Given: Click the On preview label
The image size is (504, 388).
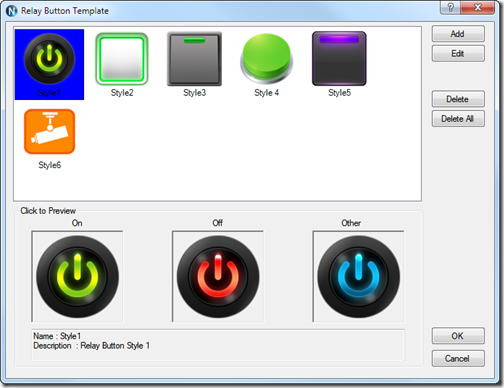Looking at the screenshot, I should coord(77,223).
